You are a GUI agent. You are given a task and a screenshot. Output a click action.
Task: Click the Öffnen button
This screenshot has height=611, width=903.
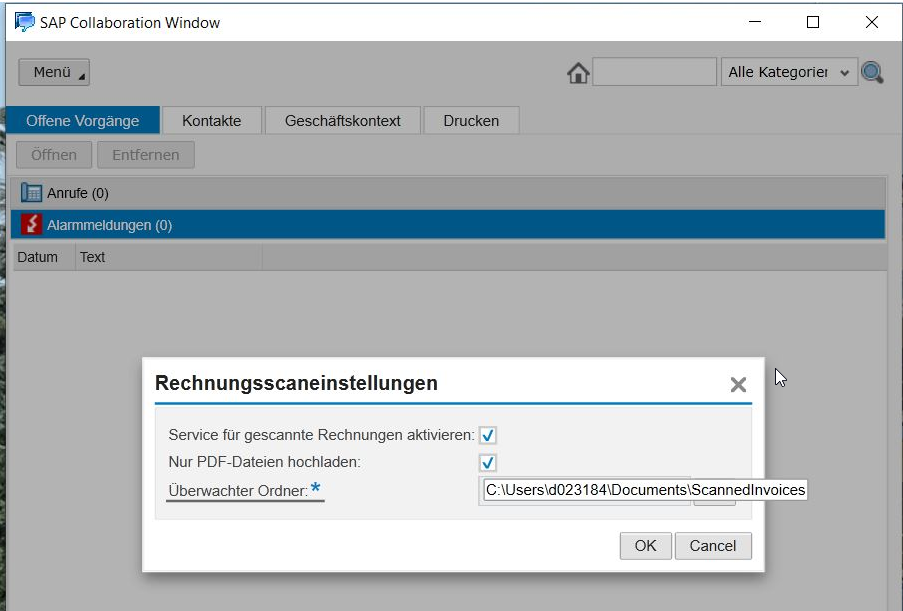[x=54, y=155]
